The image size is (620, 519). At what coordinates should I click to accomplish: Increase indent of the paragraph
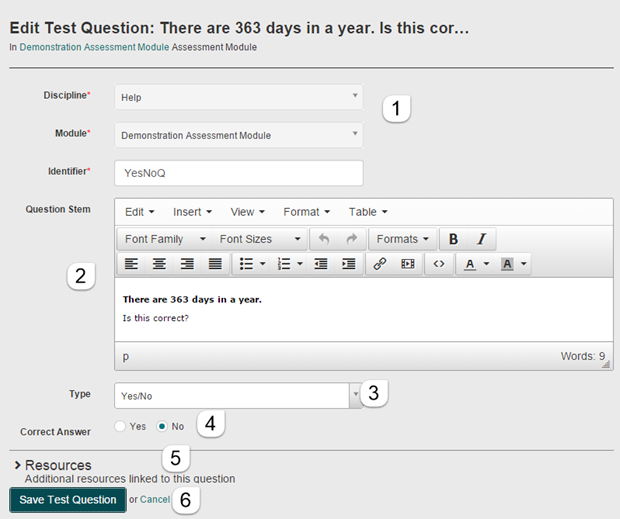pos(348,265)
